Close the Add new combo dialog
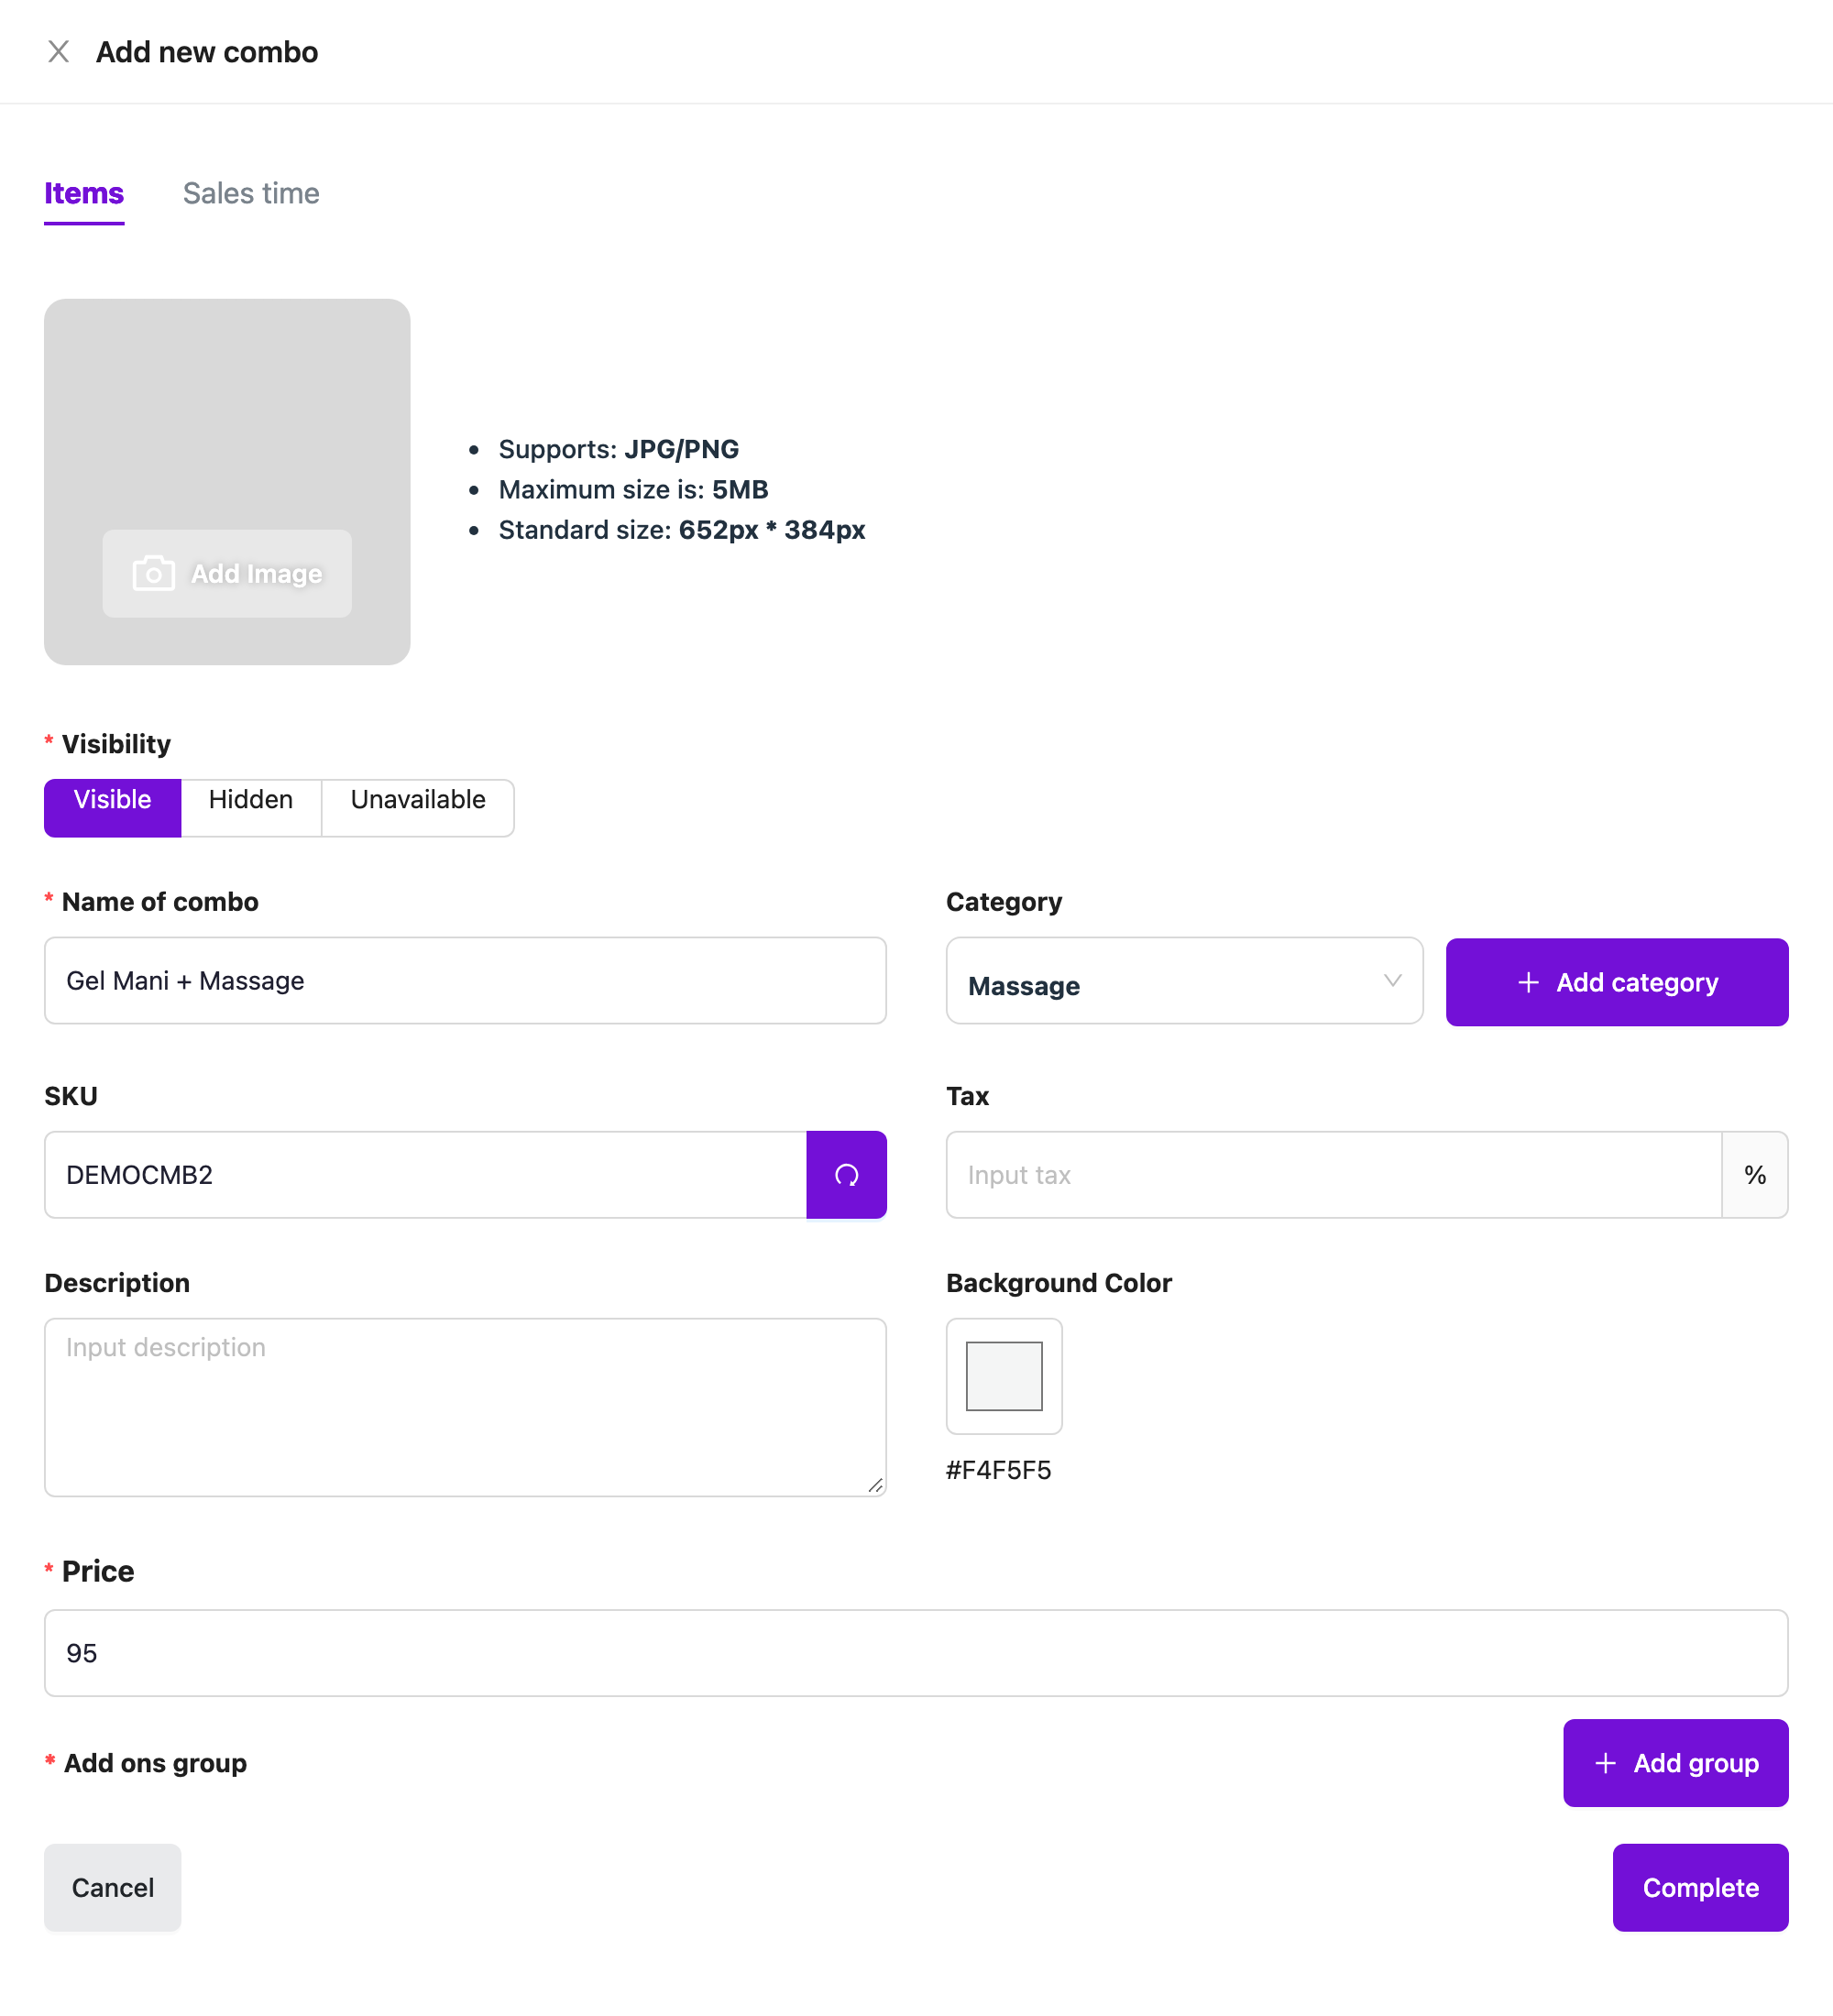The height and width of the screenshot is (2016, 1833). pyautogui.click(x=58, y=52)
